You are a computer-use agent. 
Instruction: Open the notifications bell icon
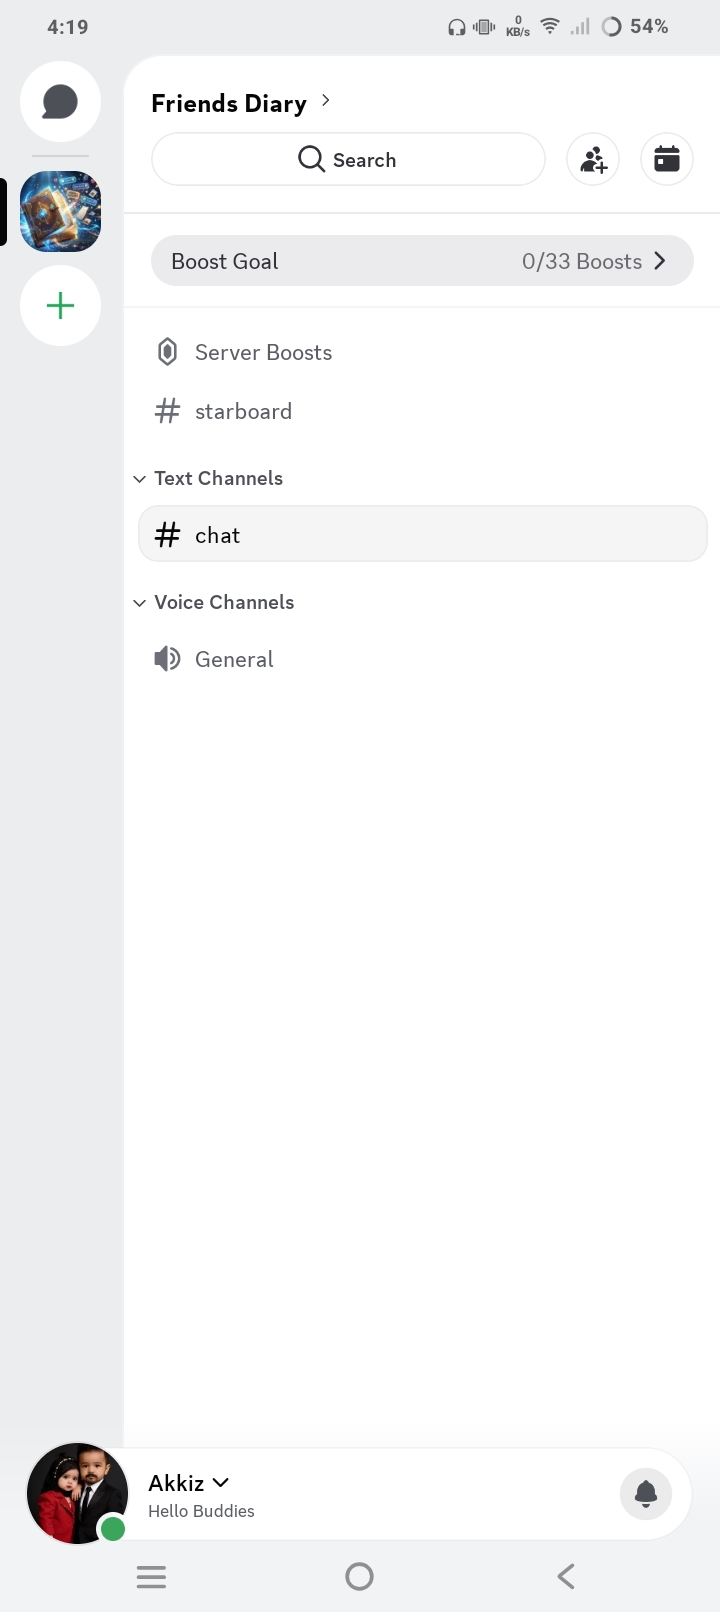tap(646, 1494)
